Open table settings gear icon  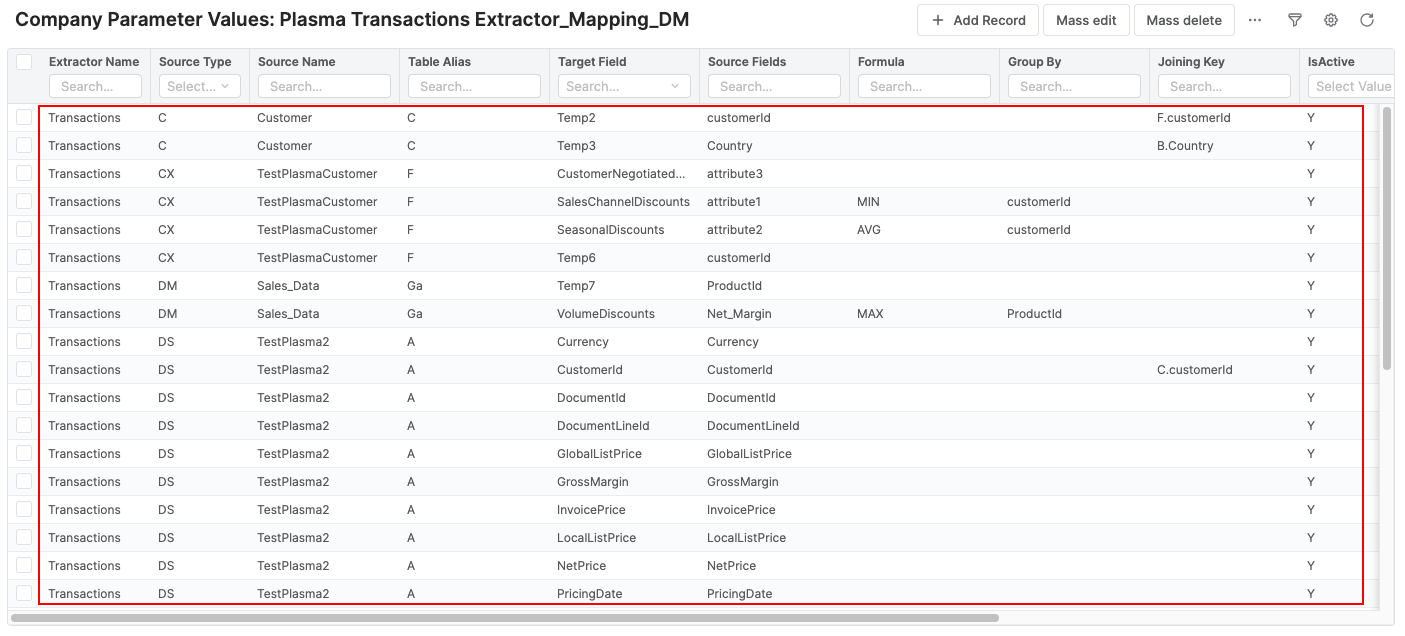[1330, 20]
